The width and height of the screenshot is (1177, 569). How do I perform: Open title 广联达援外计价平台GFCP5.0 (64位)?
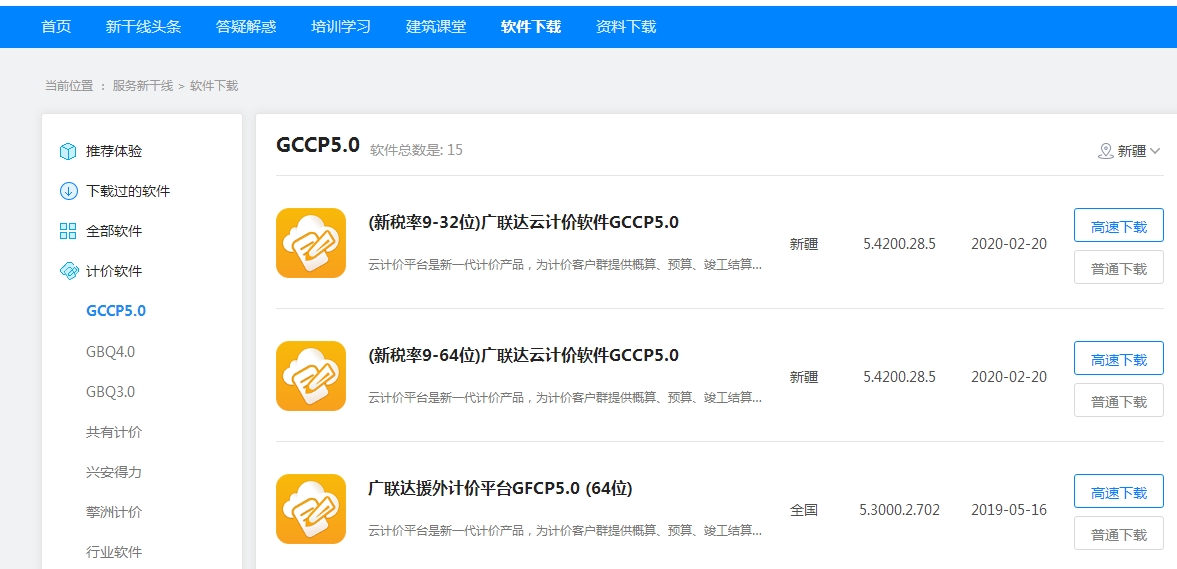(501, 489)
